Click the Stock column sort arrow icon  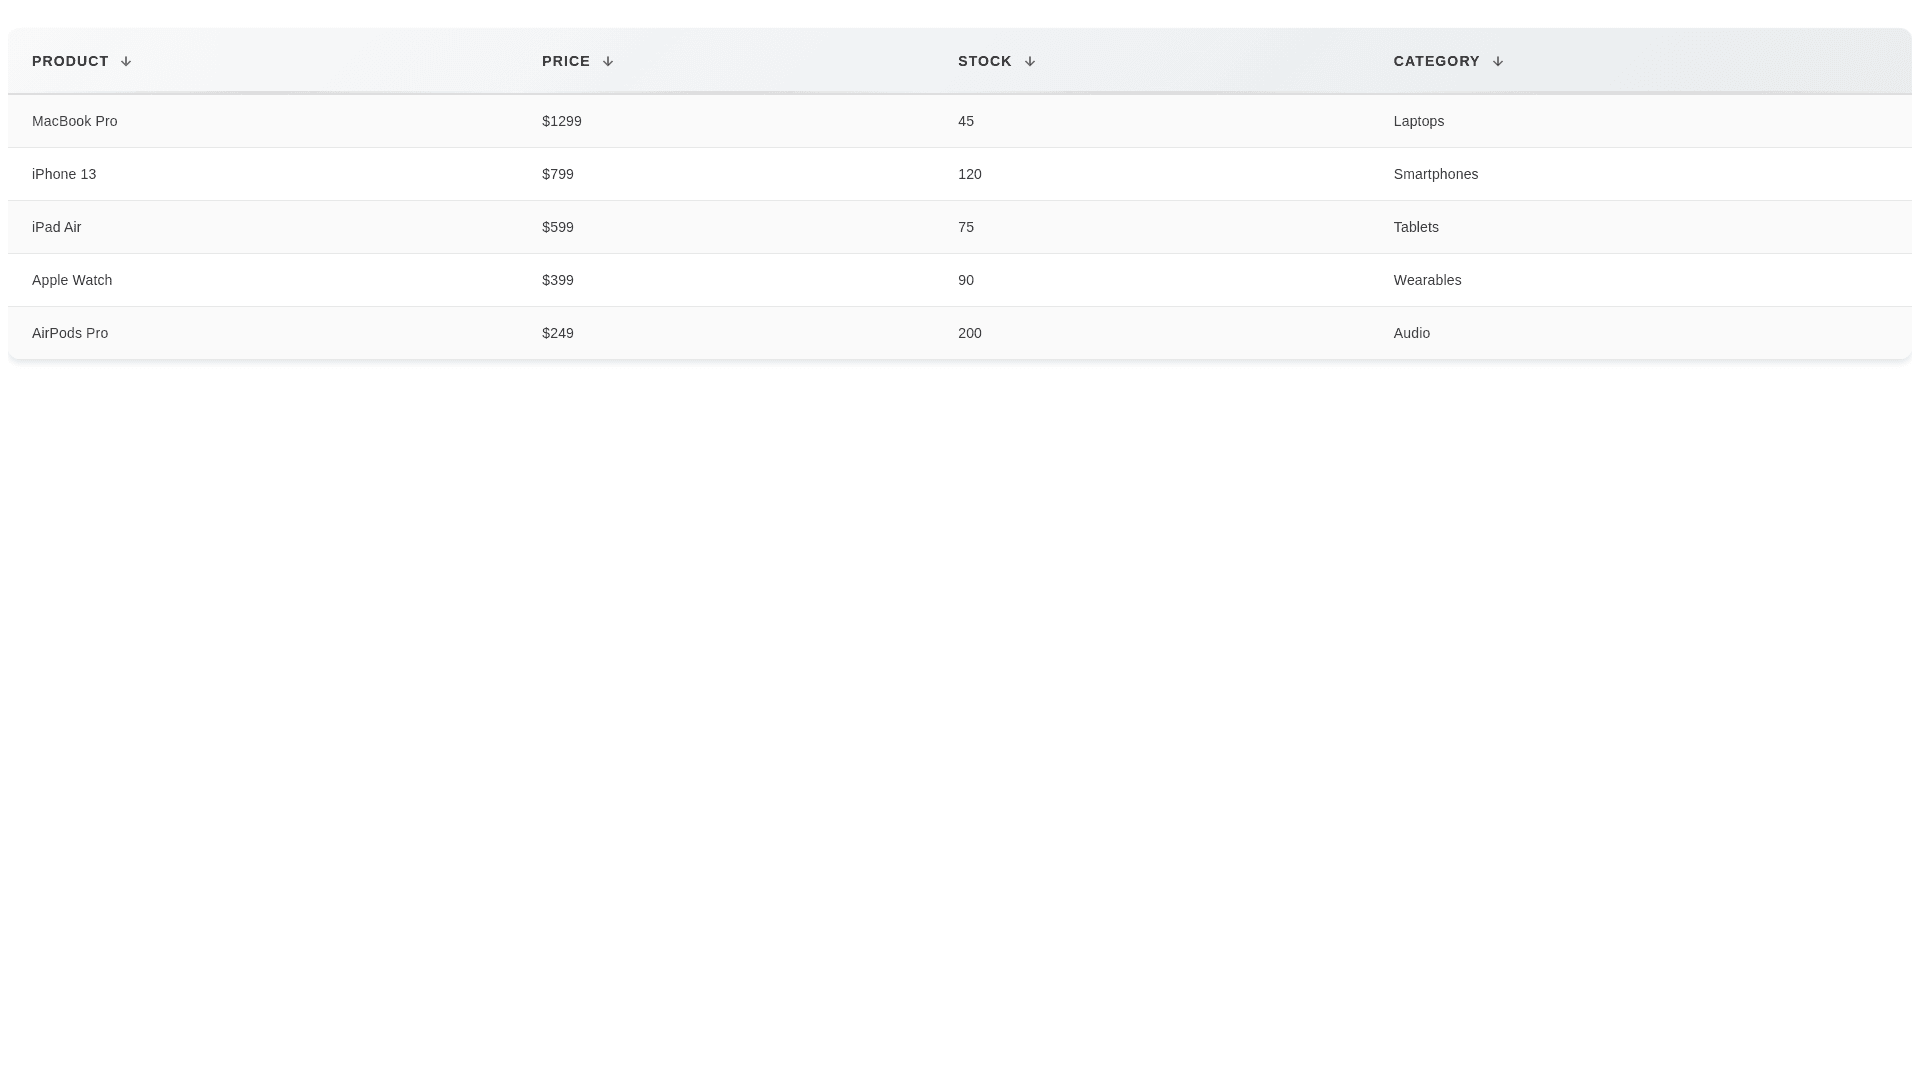1029,62
